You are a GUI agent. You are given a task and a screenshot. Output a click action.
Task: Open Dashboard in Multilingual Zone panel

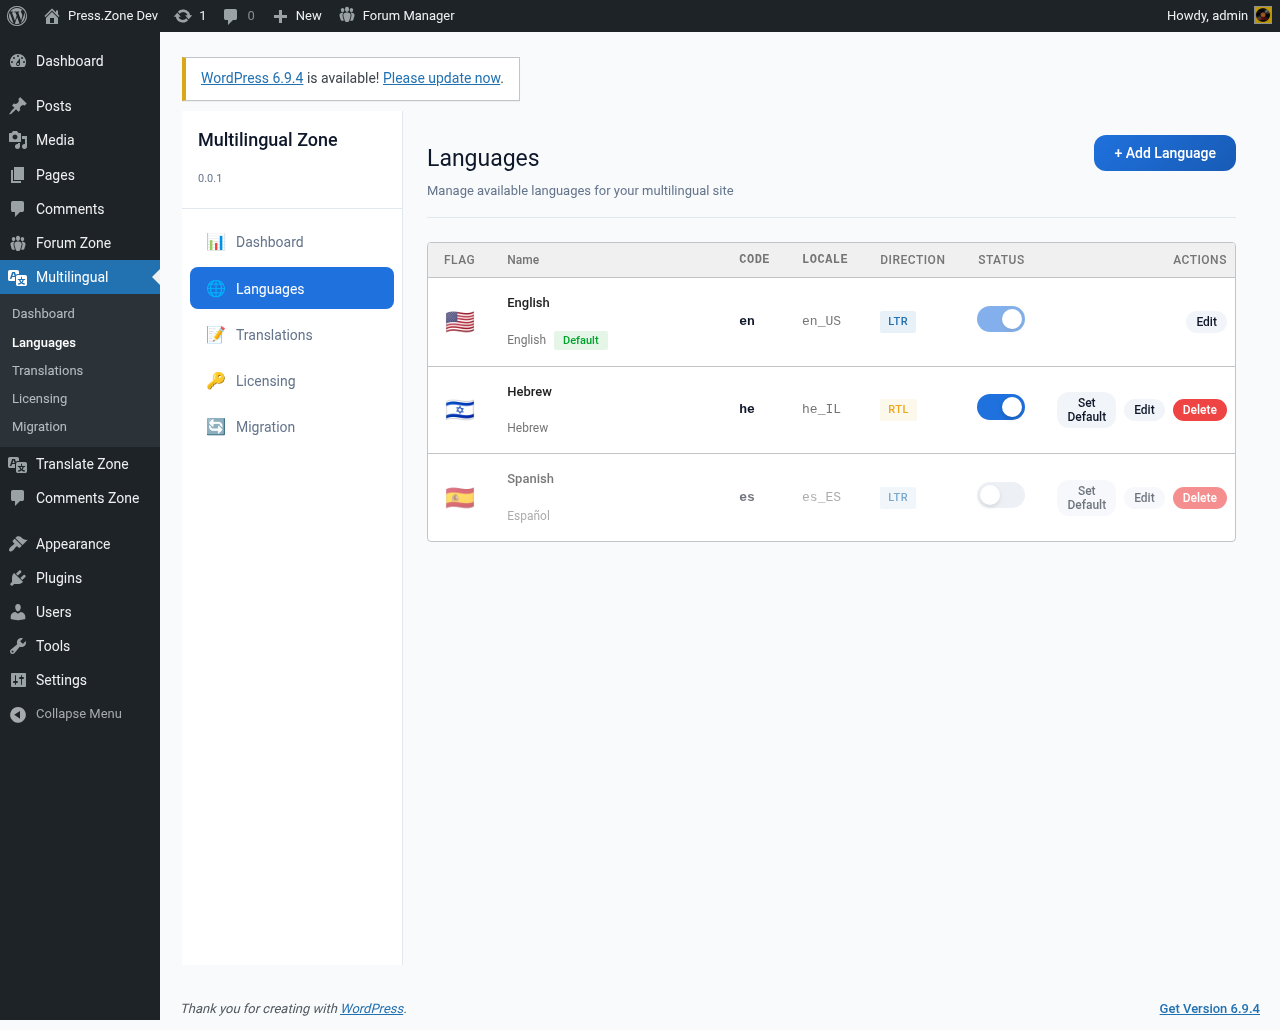tap(292, 242)
